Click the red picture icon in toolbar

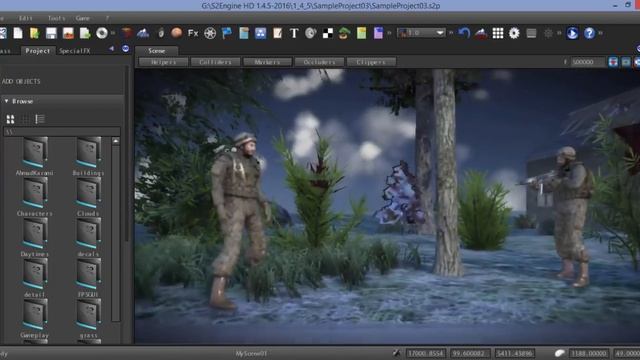[68, 33]
